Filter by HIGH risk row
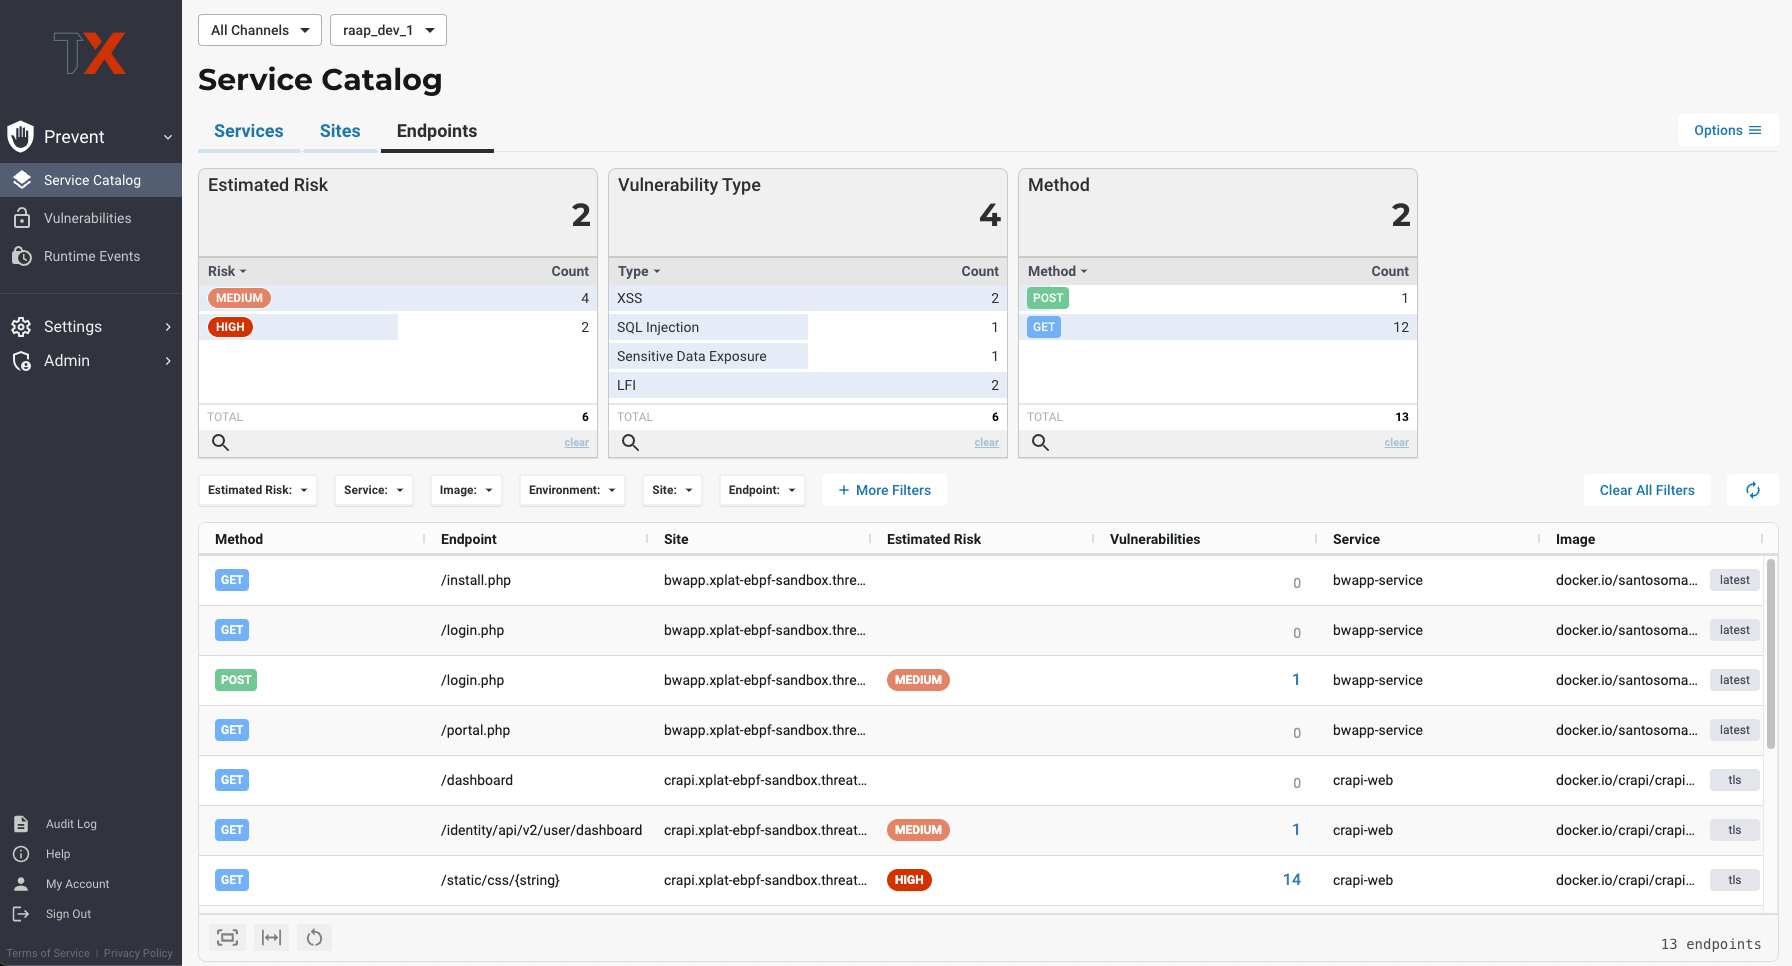1792x966 pixels. [x=398, y=327]
